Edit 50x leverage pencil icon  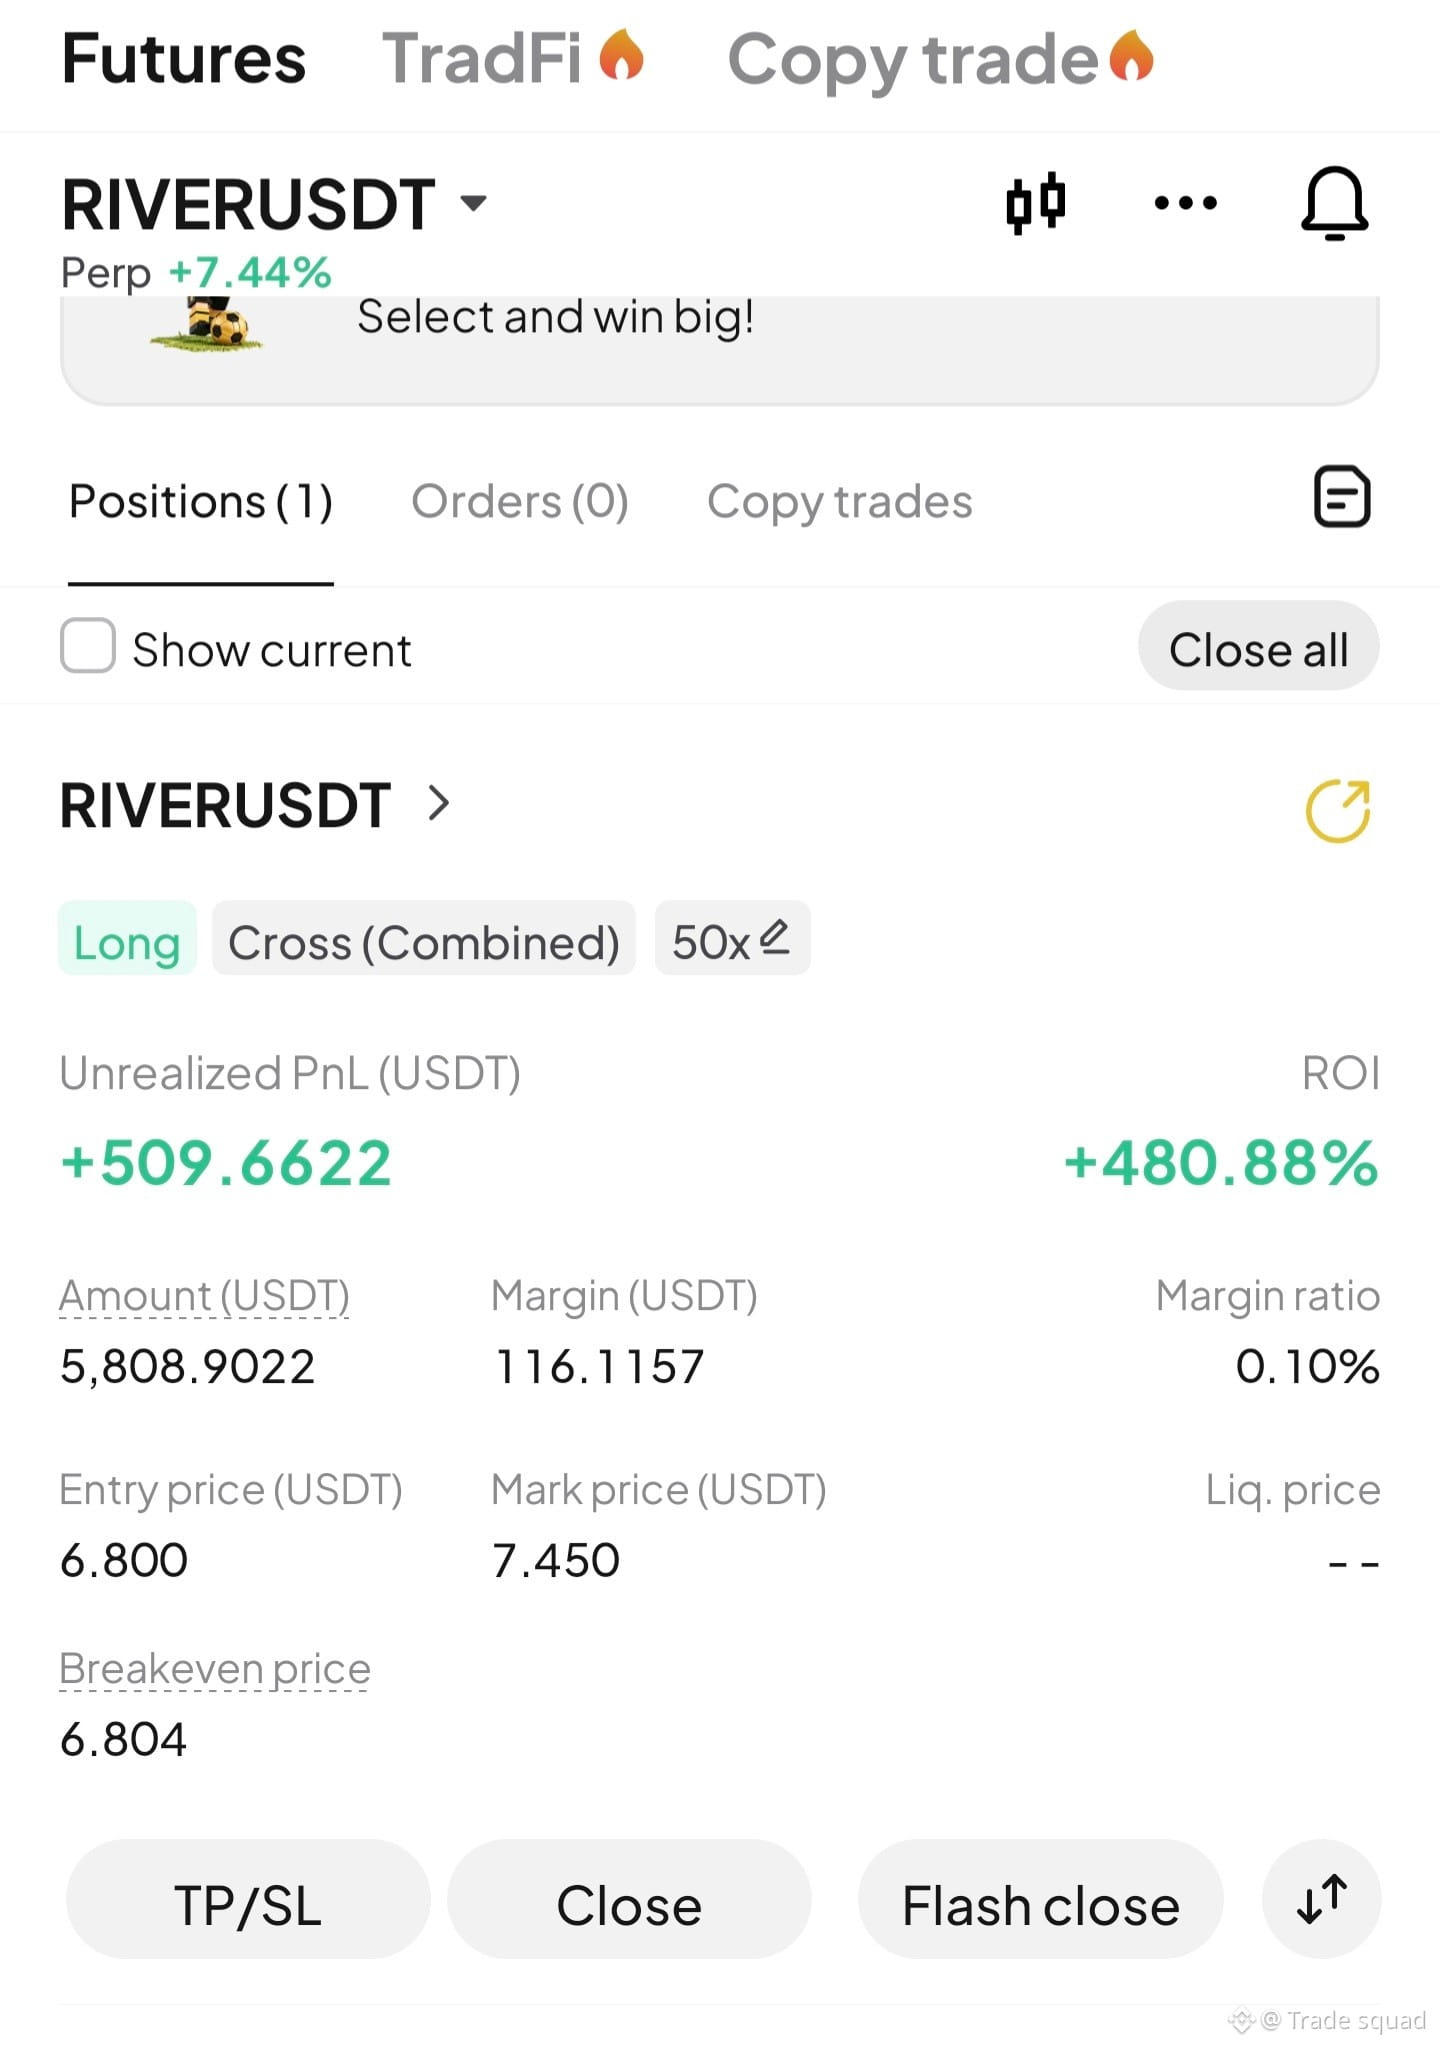774,937
